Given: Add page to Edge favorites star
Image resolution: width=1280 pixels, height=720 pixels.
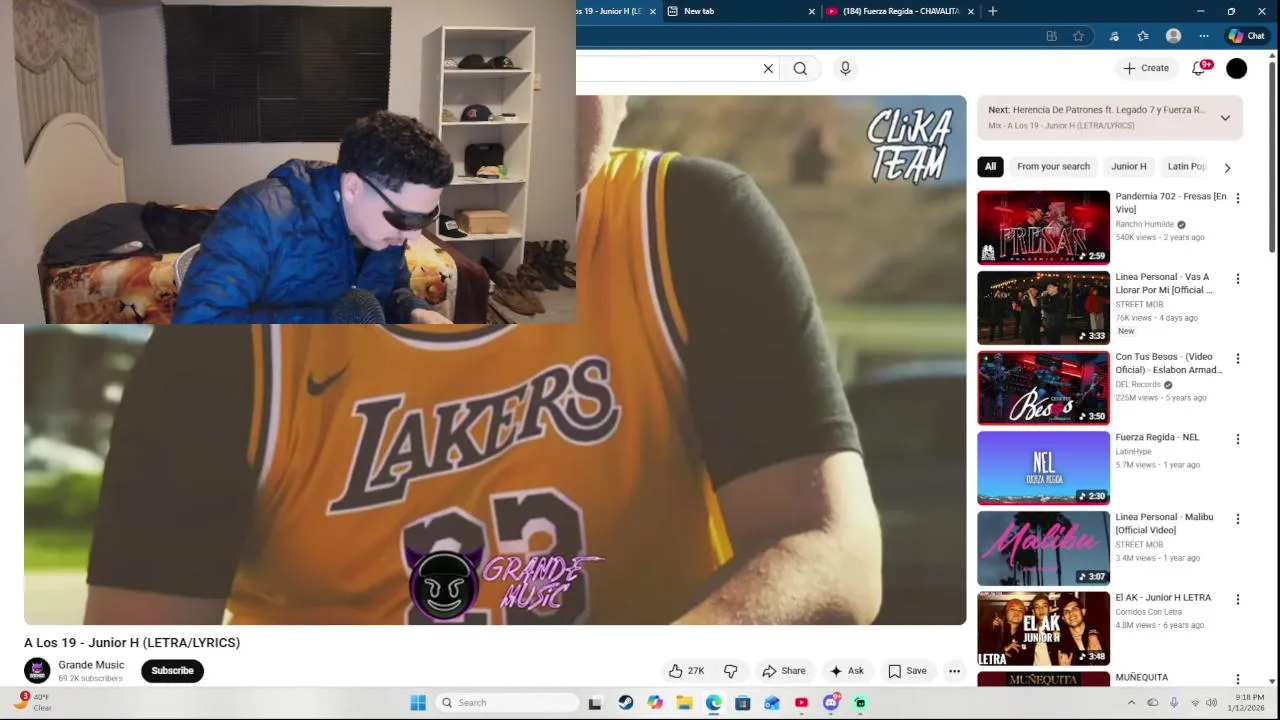Looking at the screenshot, I should (1078, 36).
